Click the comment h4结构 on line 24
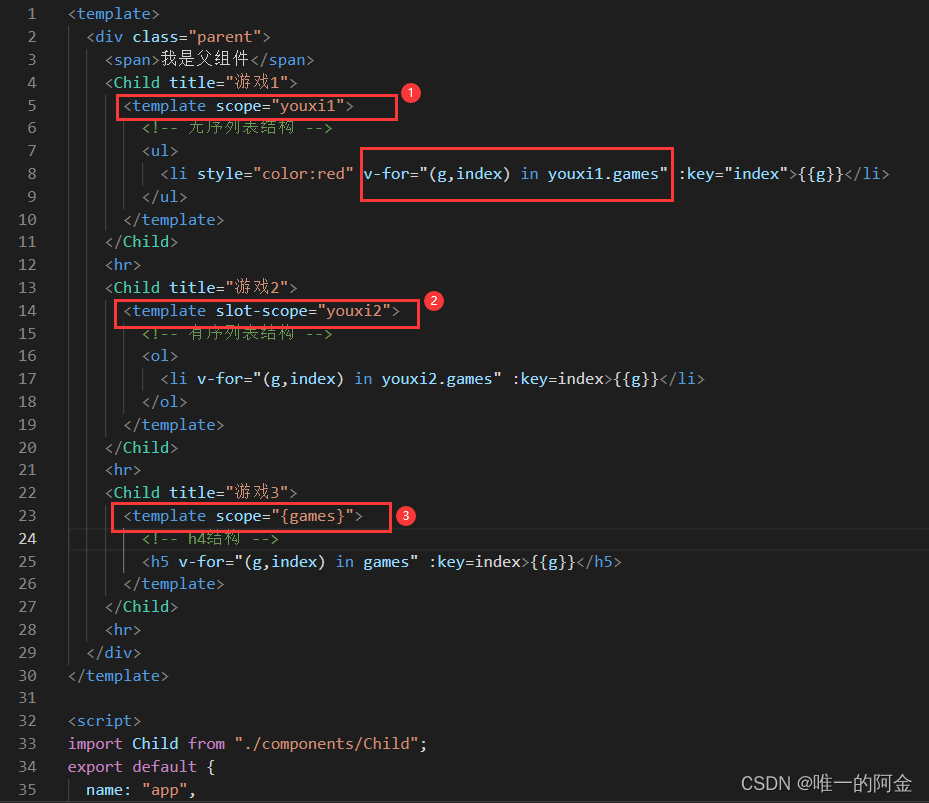The height and width of the screenshot is (803, 929). pyautogui.click(x=210, y=539)
